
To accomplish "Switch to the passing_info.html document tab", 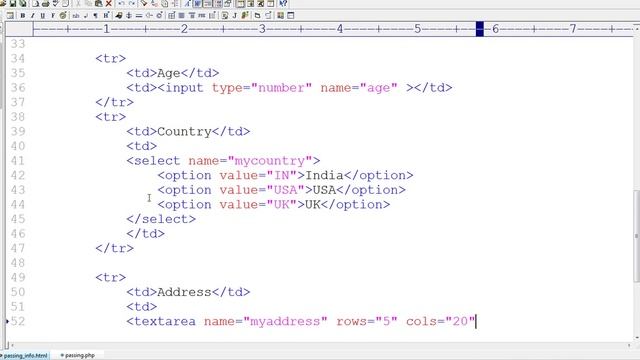I will (x=24, y=356).
